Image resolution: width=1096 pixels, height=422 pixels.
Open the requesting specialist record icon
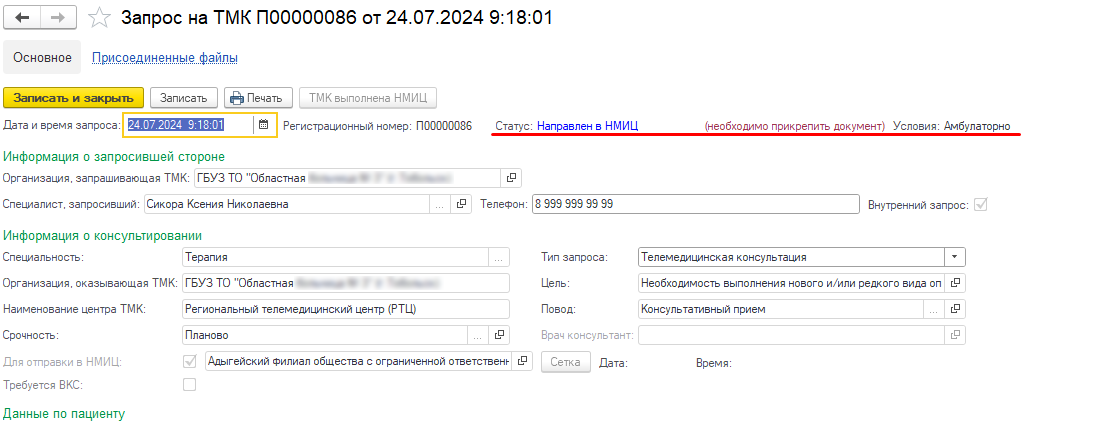462,204
